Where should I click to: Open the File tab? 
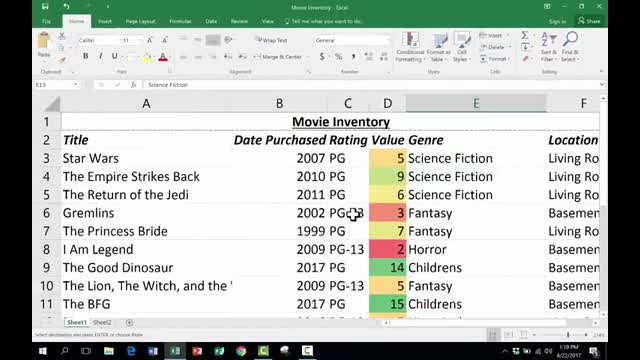point(47,21)
